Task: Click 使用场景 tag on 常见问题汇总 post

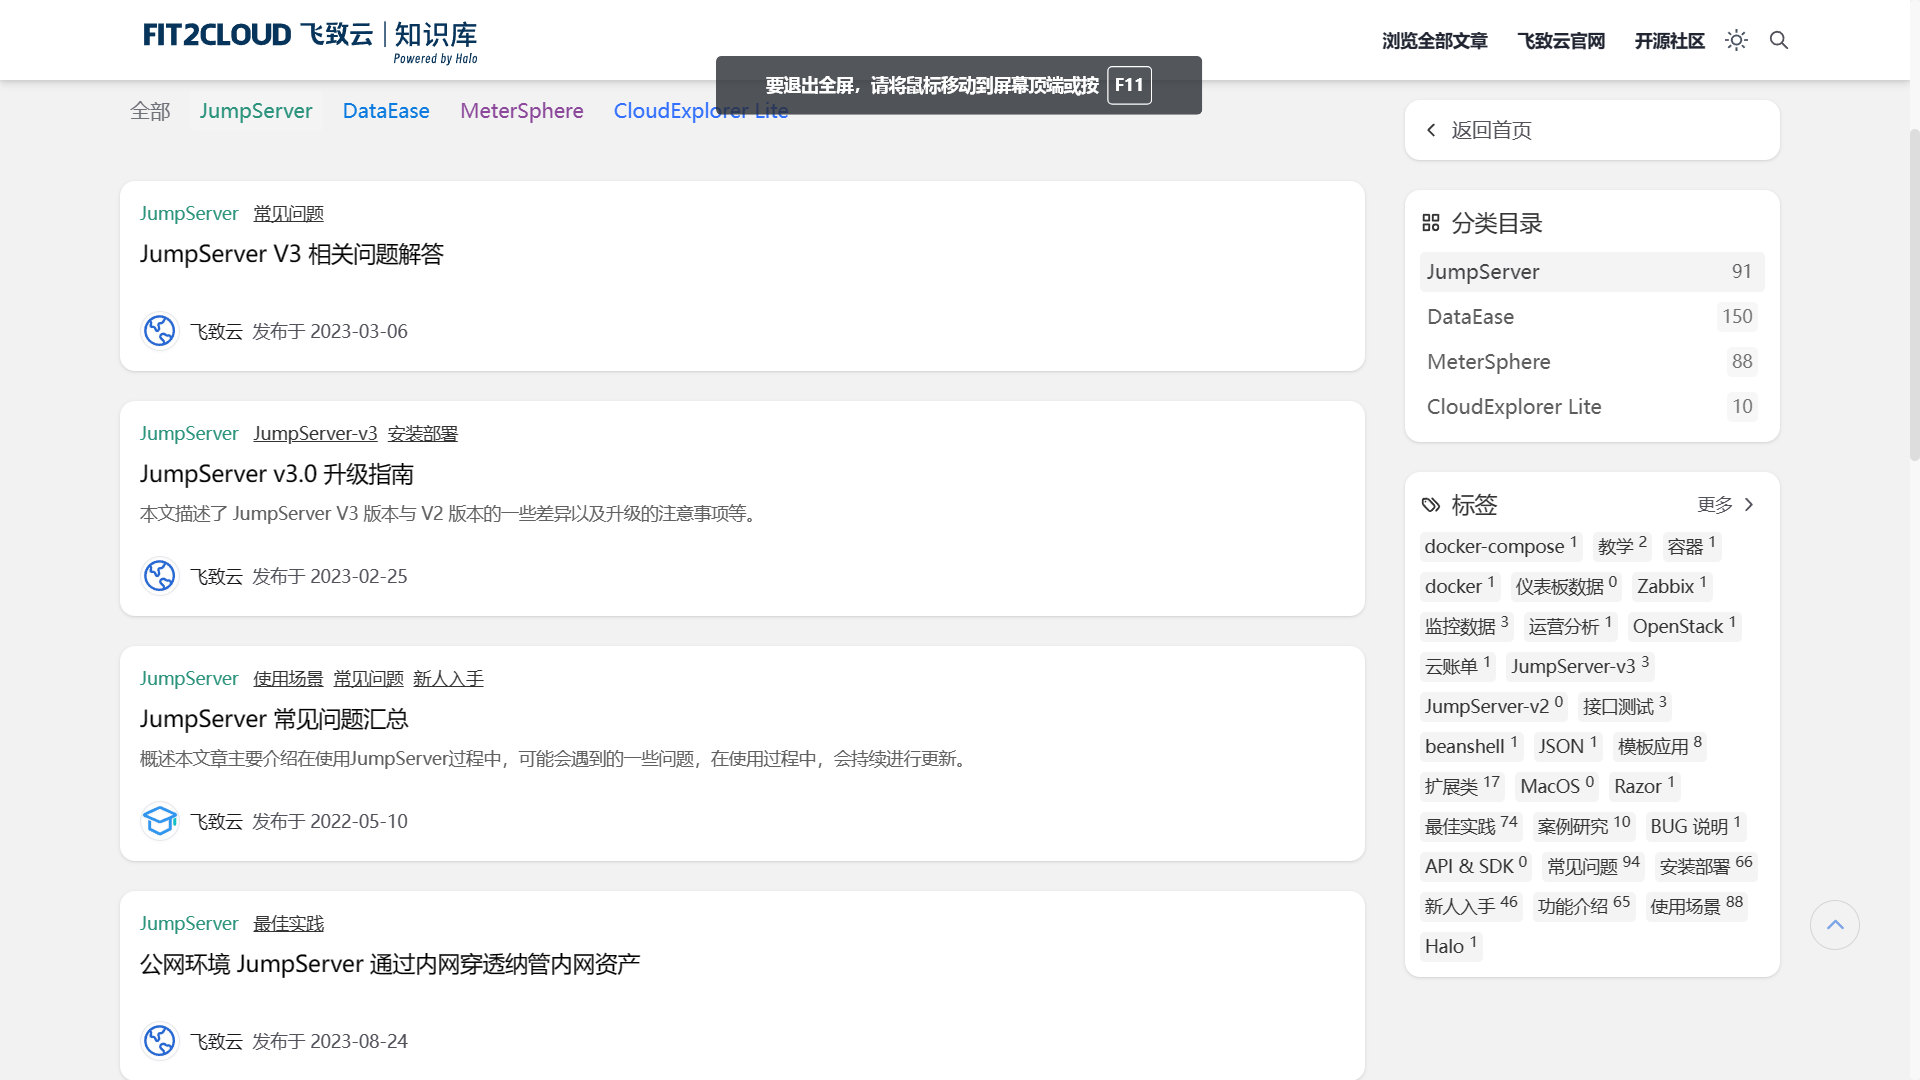Action: (x=288, y=678)
